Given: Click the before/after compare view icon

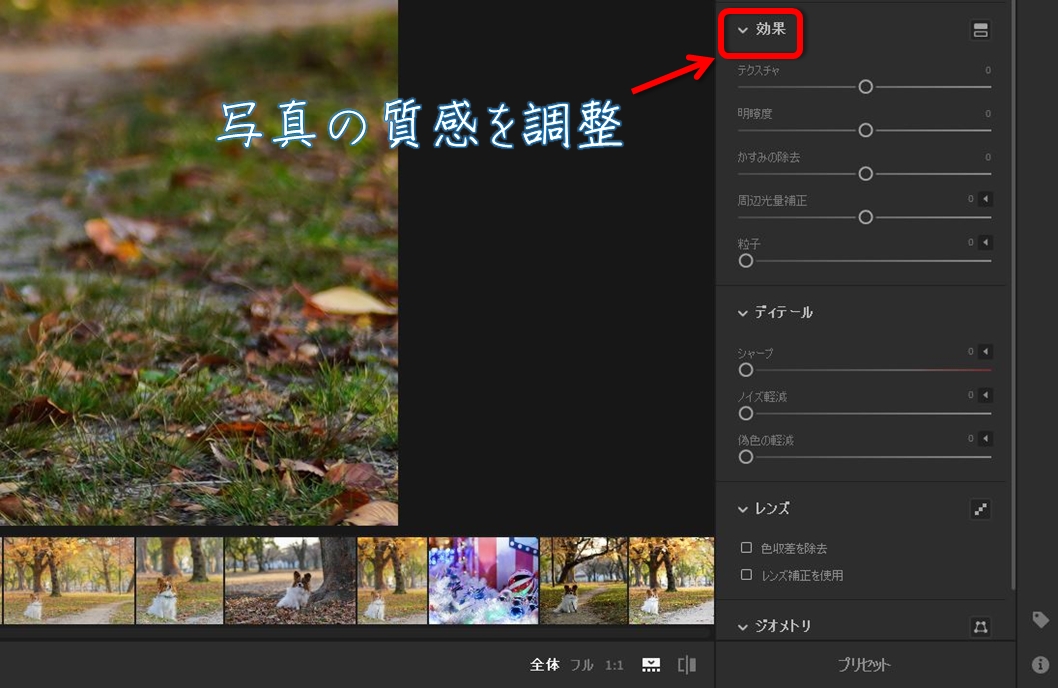Looking at the screenshot, I should pyautogui.click(x=687, y=665).
